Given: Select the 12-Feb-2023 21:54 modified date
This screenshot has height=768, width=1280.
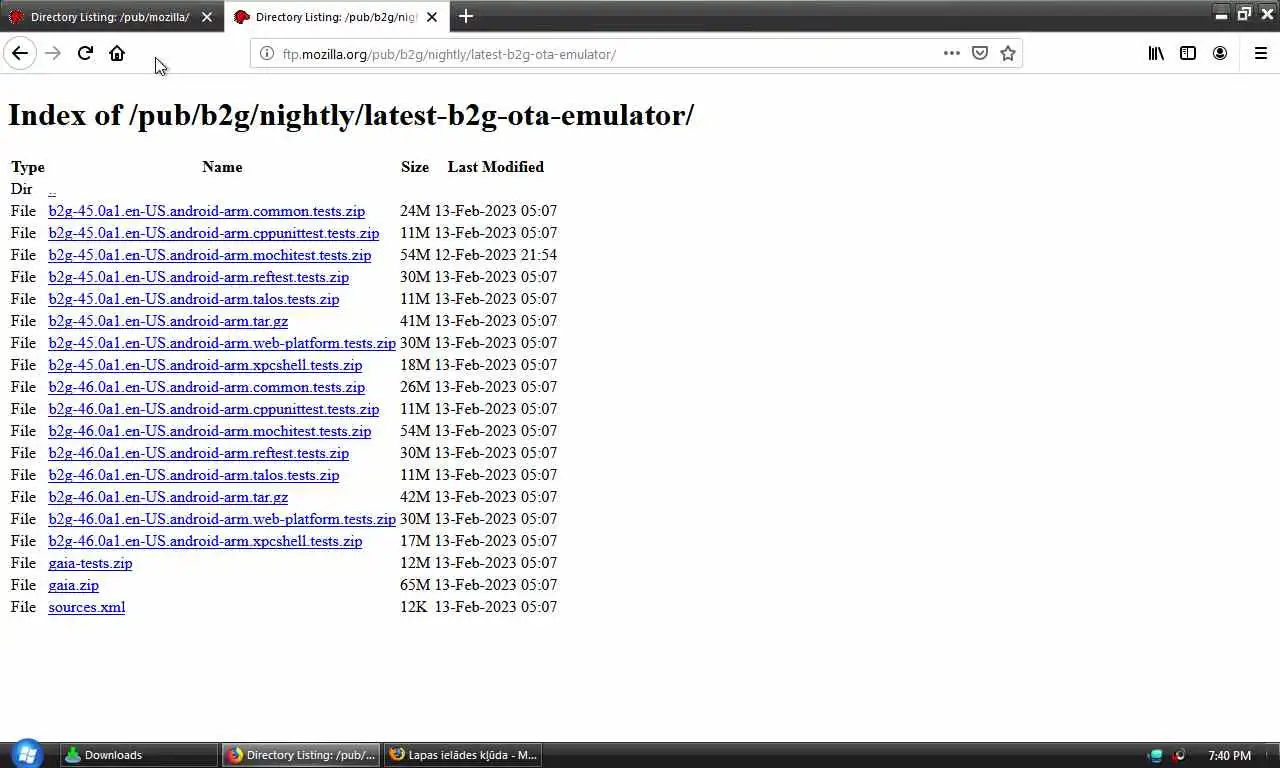Looking at the screenshot, I should click(495, 255).
